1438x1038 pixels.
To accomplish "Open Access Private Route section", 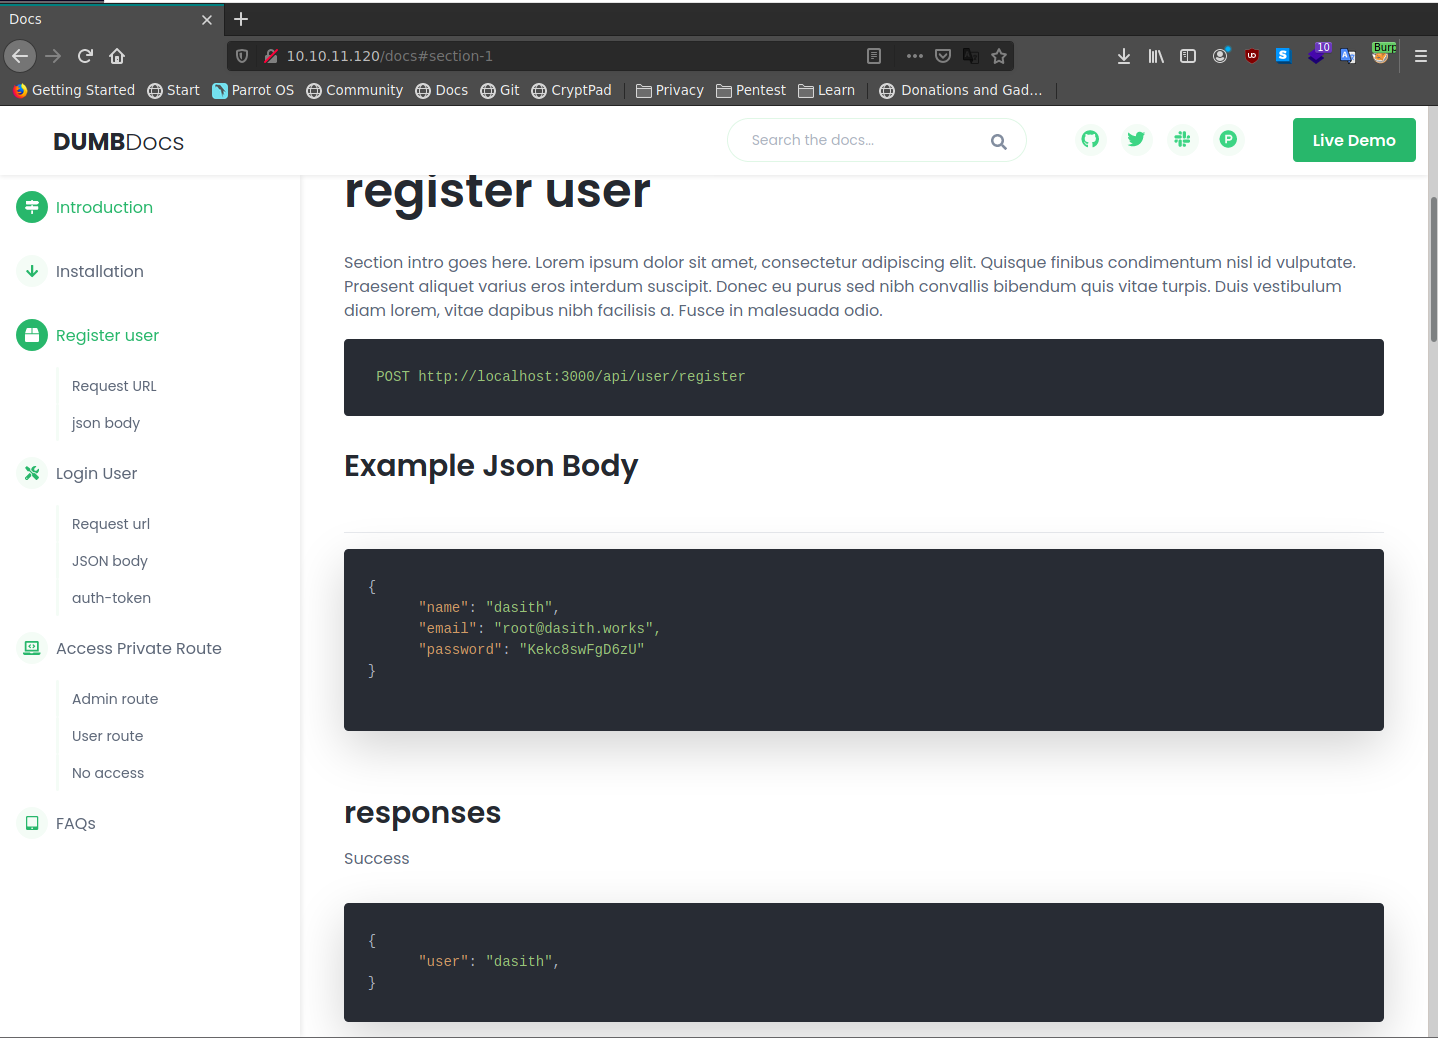I will 139,648.
